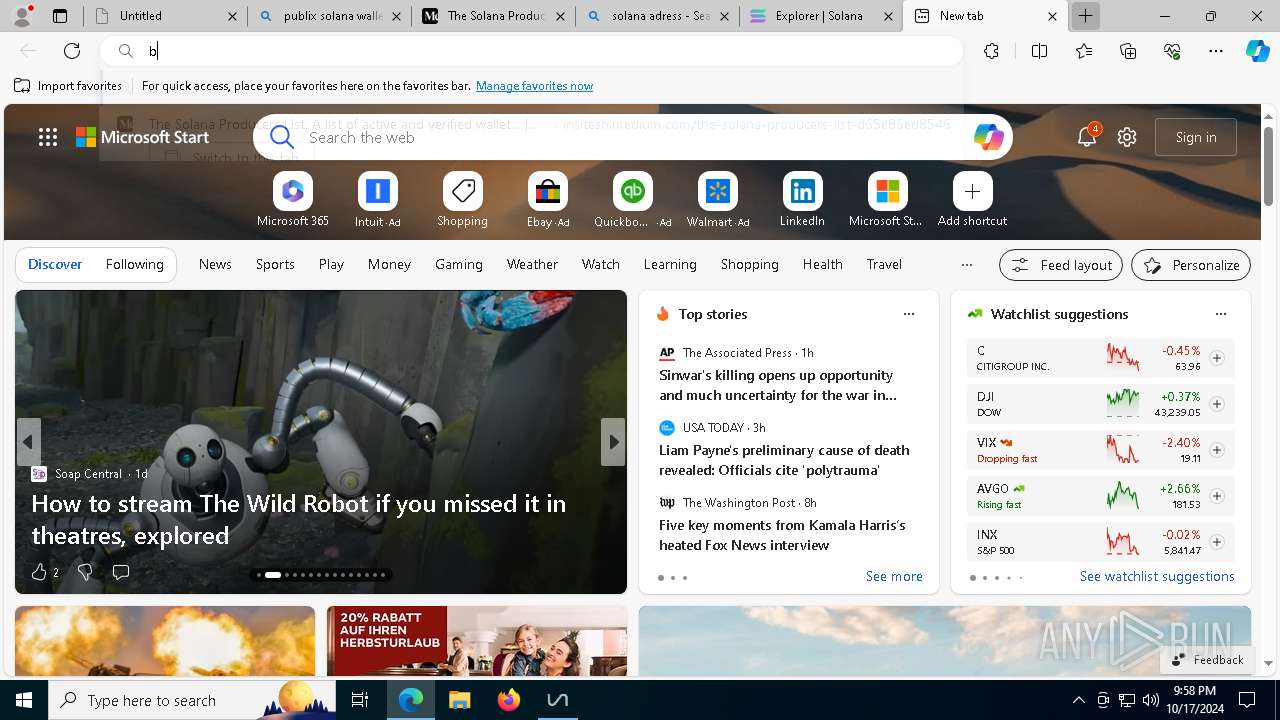
Task: Open Watchlist suggestions more options menu
Action: (1220, 314)
